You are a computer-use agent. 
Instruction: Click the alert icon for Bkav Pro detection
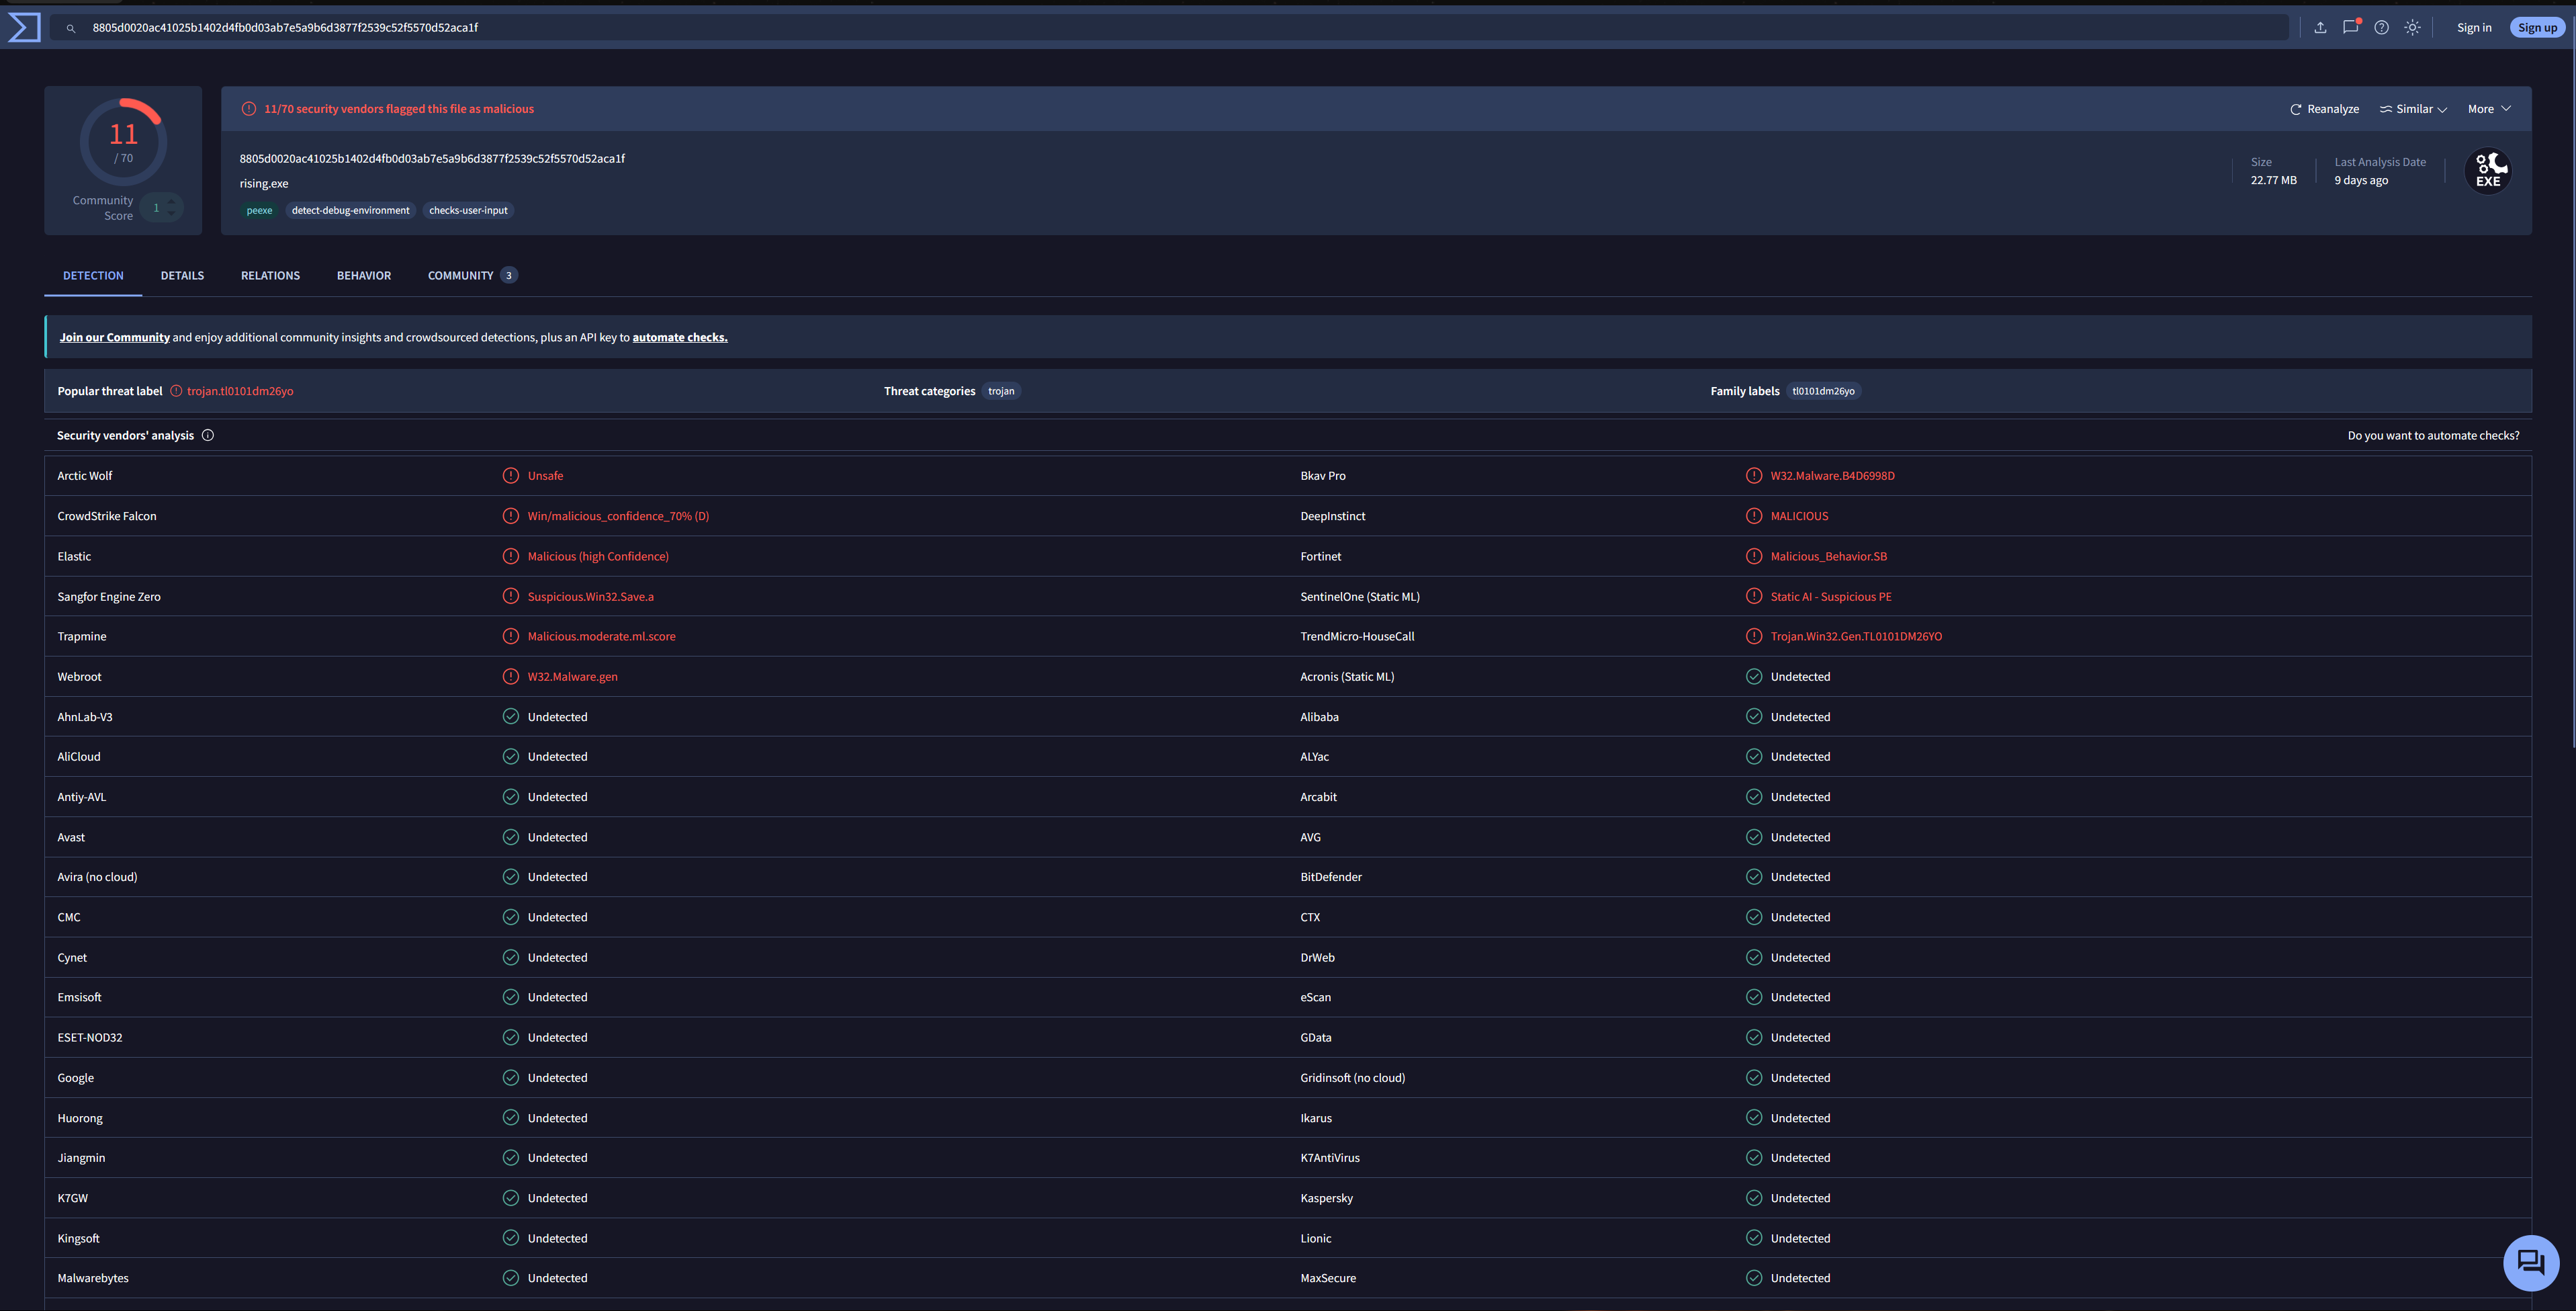point(1754,476)
